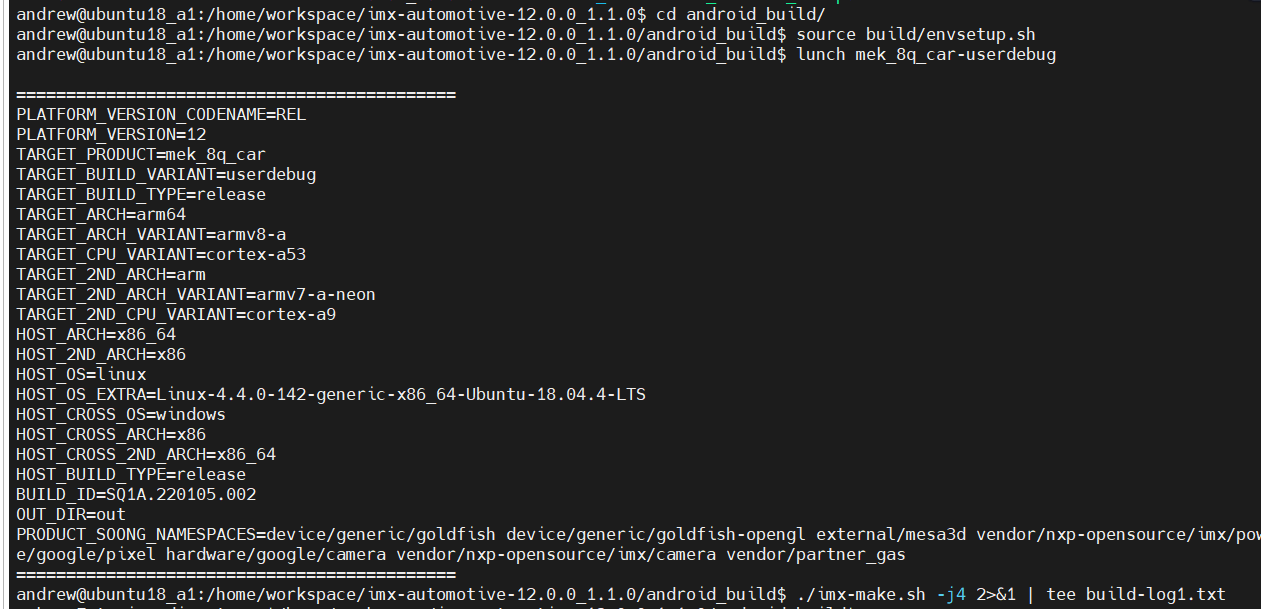Click the TARGET_PRODUCT=mek_8q_car line
The image size is (1261, 609).
point(141,154)
